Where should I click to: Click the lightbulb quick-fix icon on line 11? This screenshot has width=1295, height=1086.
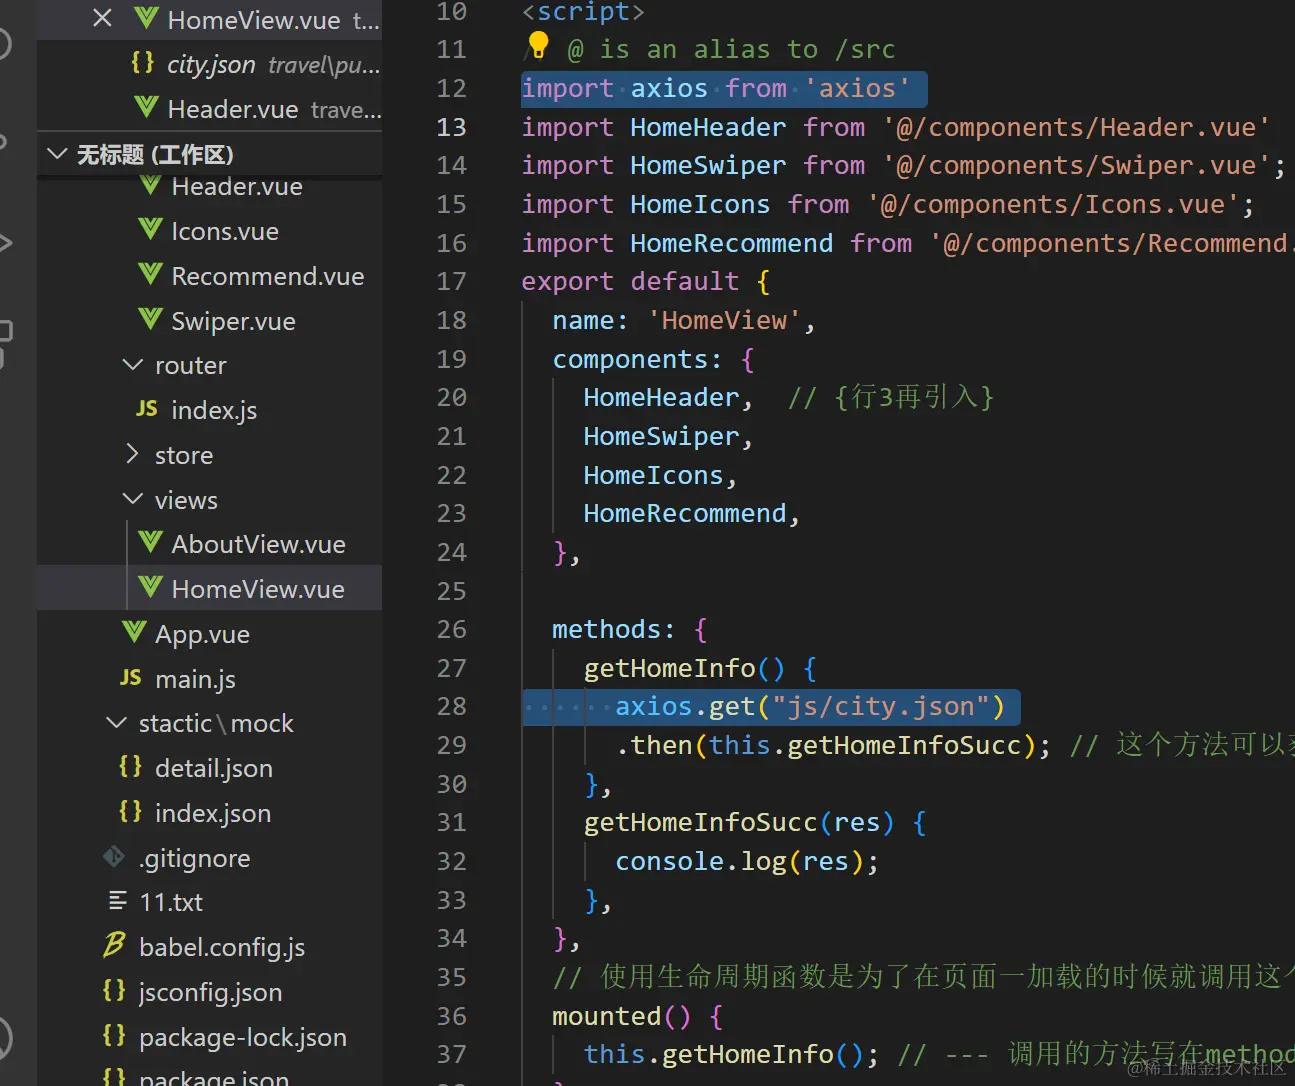(538, 45)
